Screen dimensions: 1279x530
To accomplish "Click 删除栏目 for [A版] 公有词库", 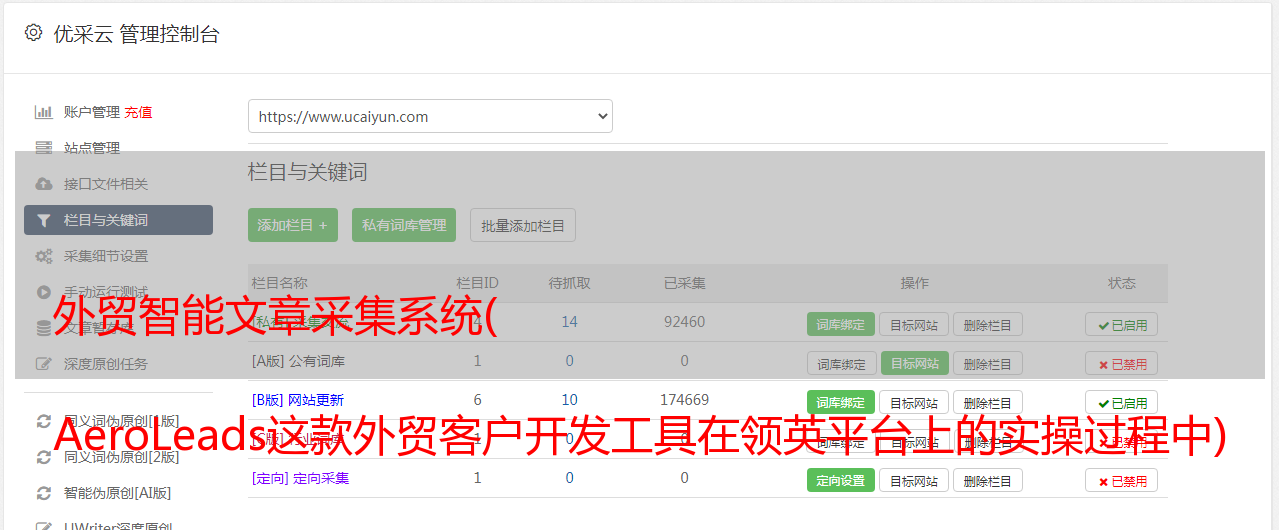I will 988,363.
